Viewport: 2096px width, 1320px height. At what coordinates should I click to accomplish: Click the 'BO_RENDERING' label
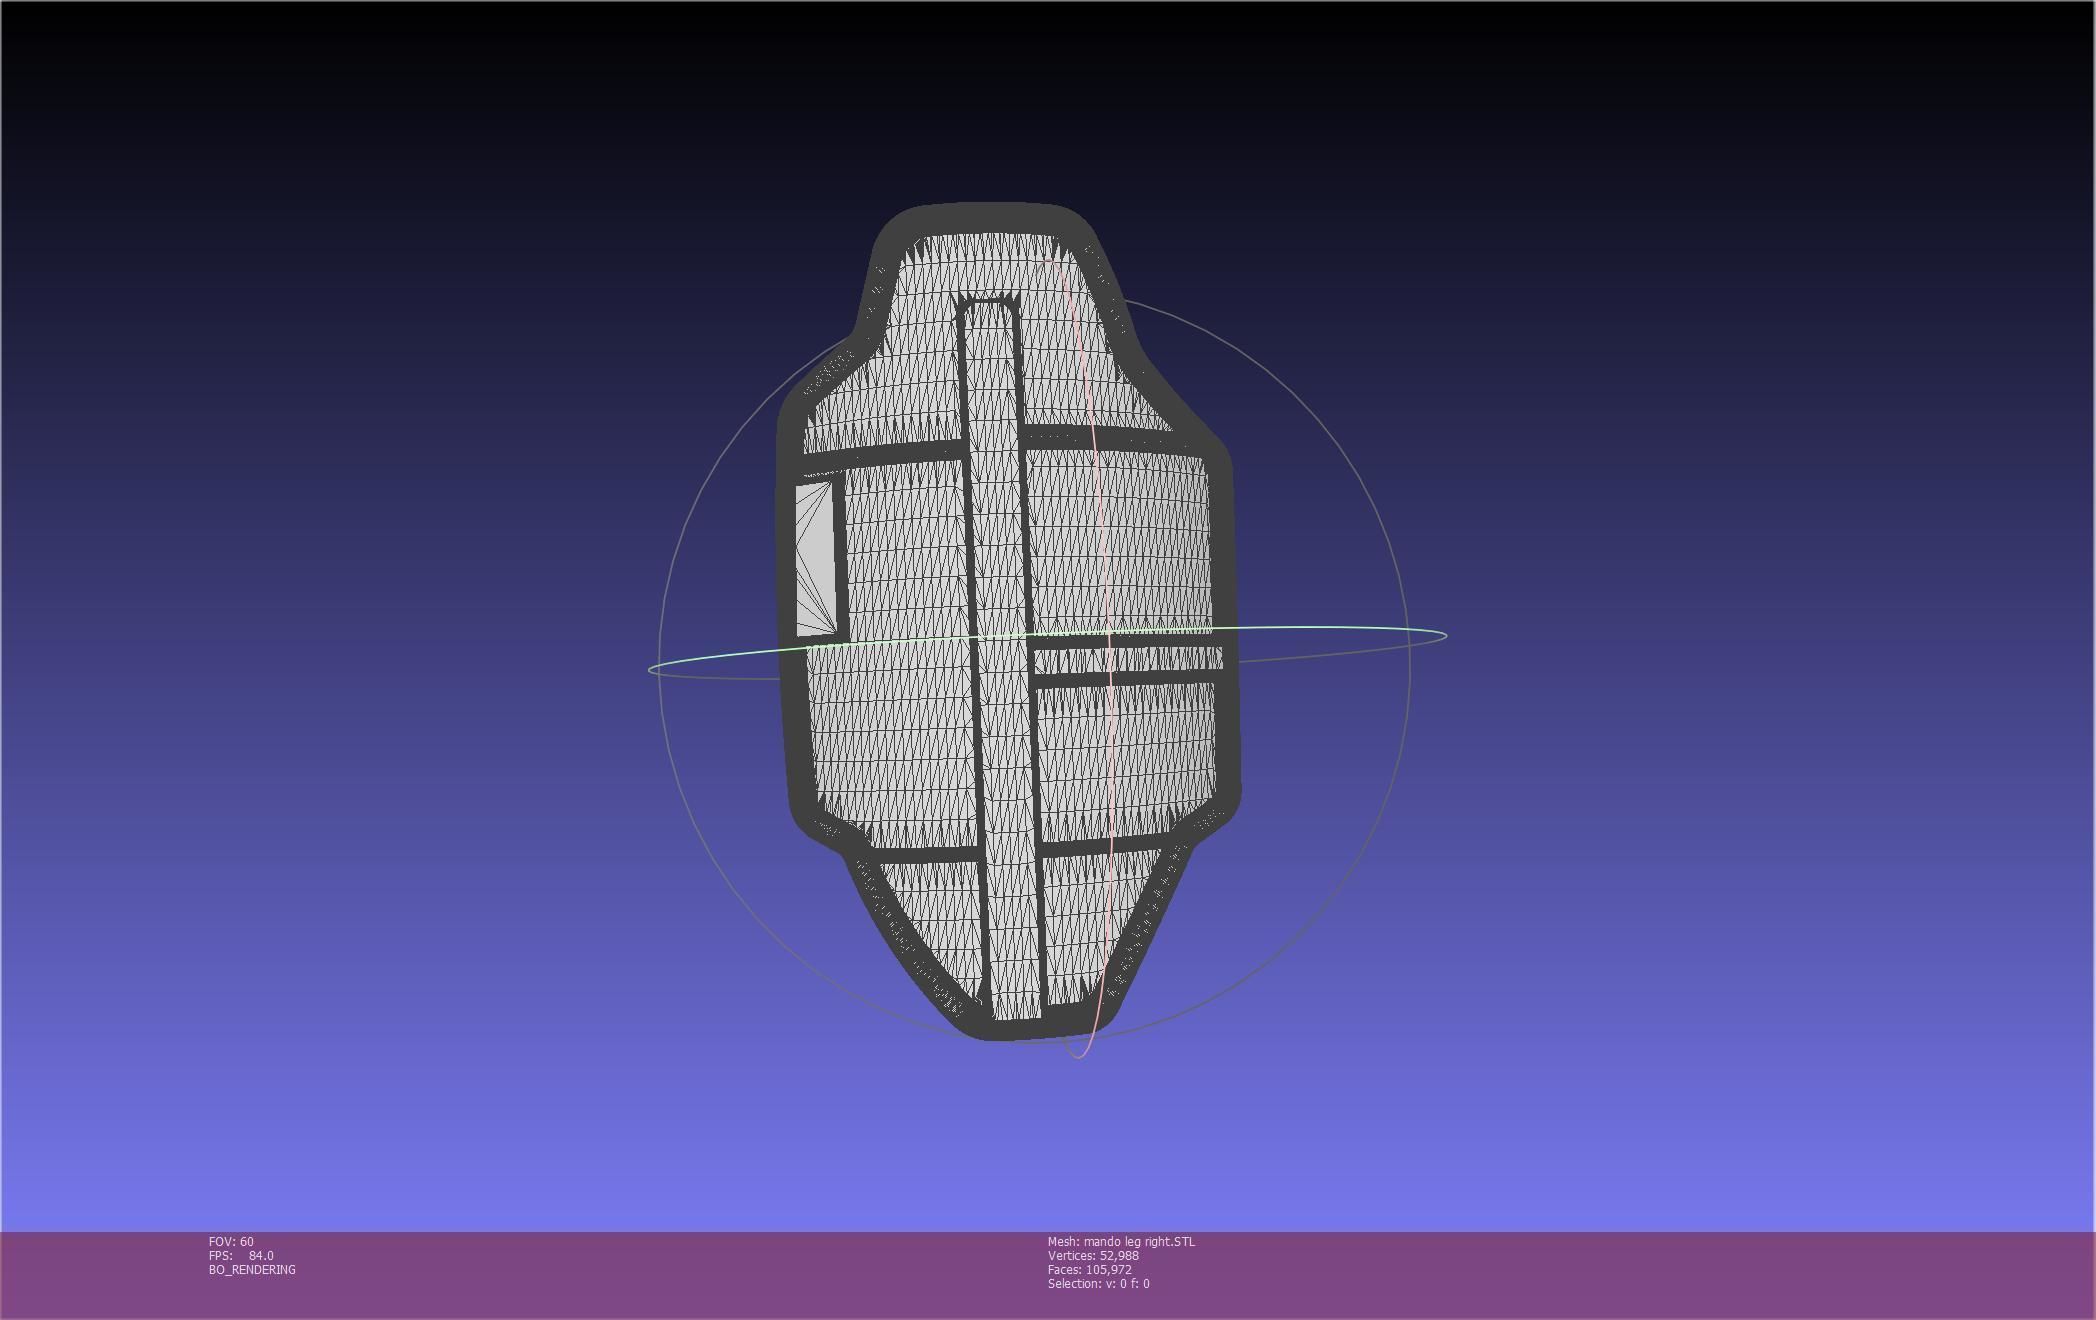(x=252, y=1269)
